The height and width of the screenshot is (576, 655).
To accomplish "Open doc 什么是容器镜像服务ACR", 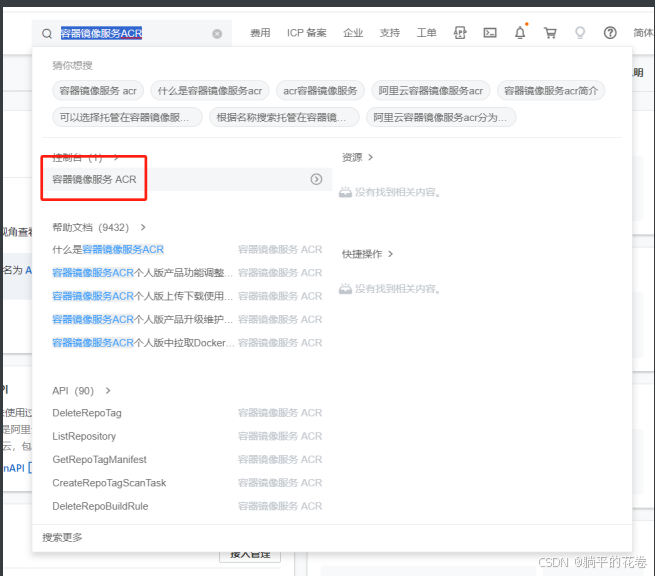I will click(108, 250).
